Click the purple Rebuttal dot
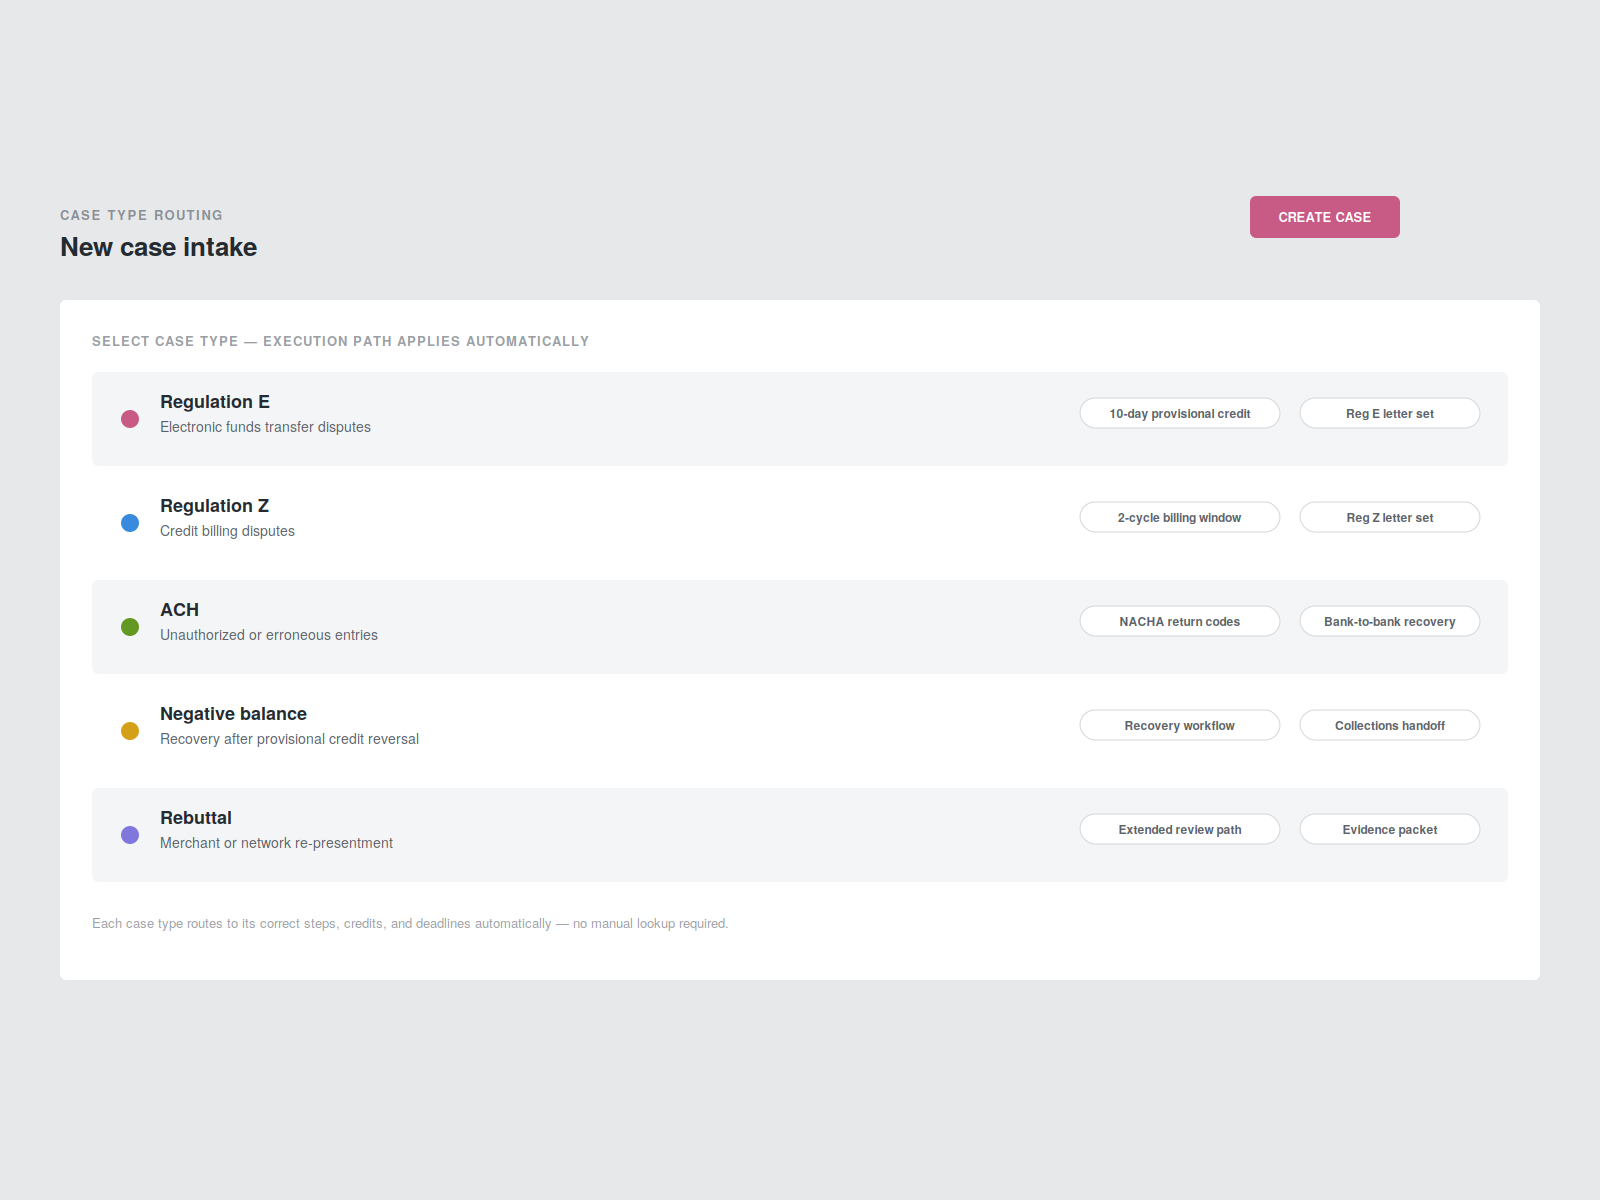Screen dimensions: 1600x1200 [130, 835]
